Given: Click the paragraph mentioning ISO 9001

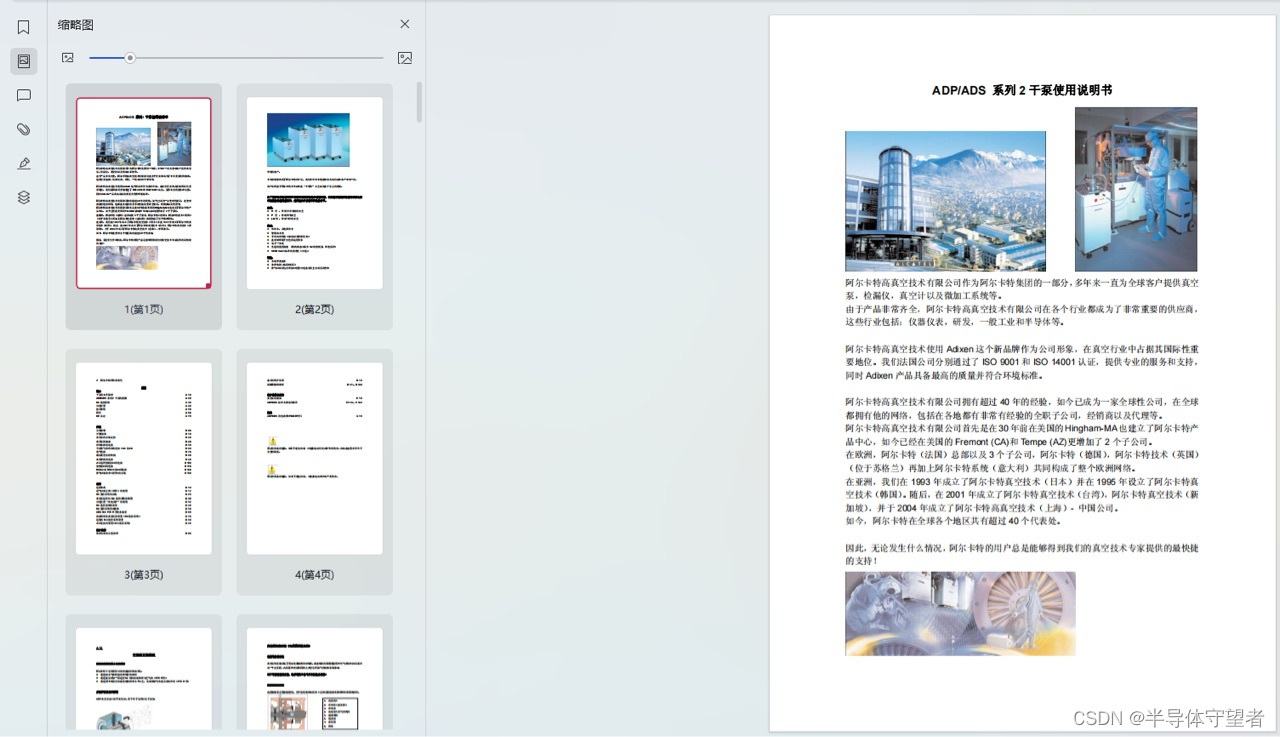Looking at the screenshot, I should (1022, 362).
